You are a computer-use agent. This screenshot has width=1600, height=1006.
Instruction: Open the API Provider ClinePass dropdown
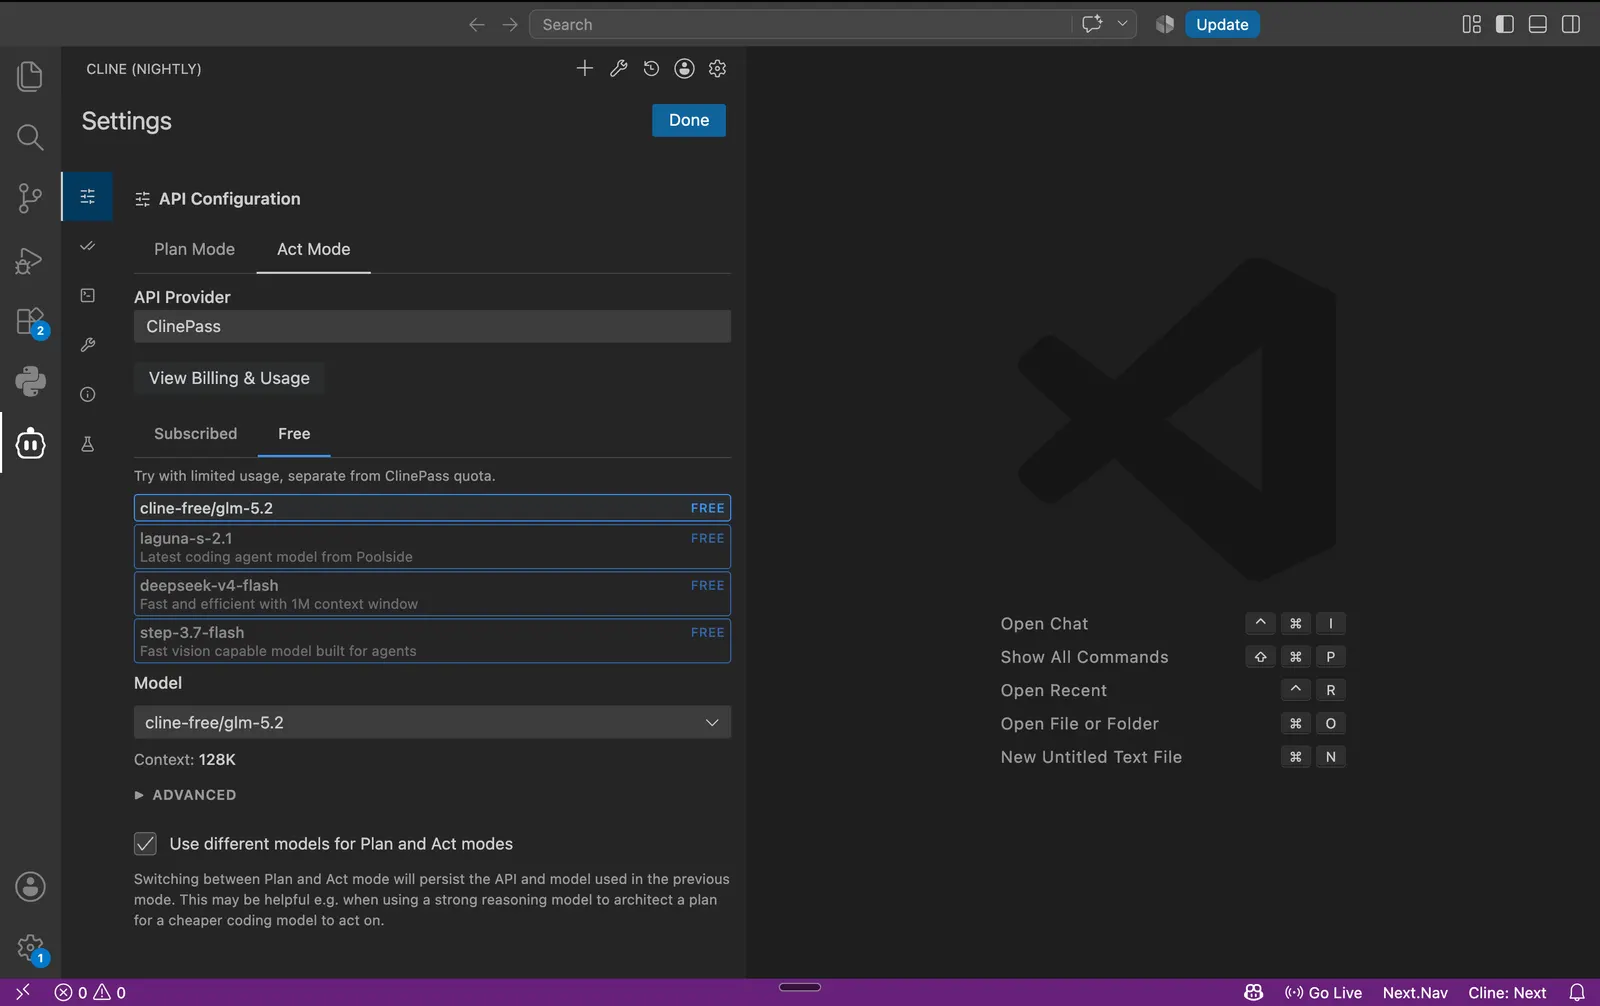432,326
